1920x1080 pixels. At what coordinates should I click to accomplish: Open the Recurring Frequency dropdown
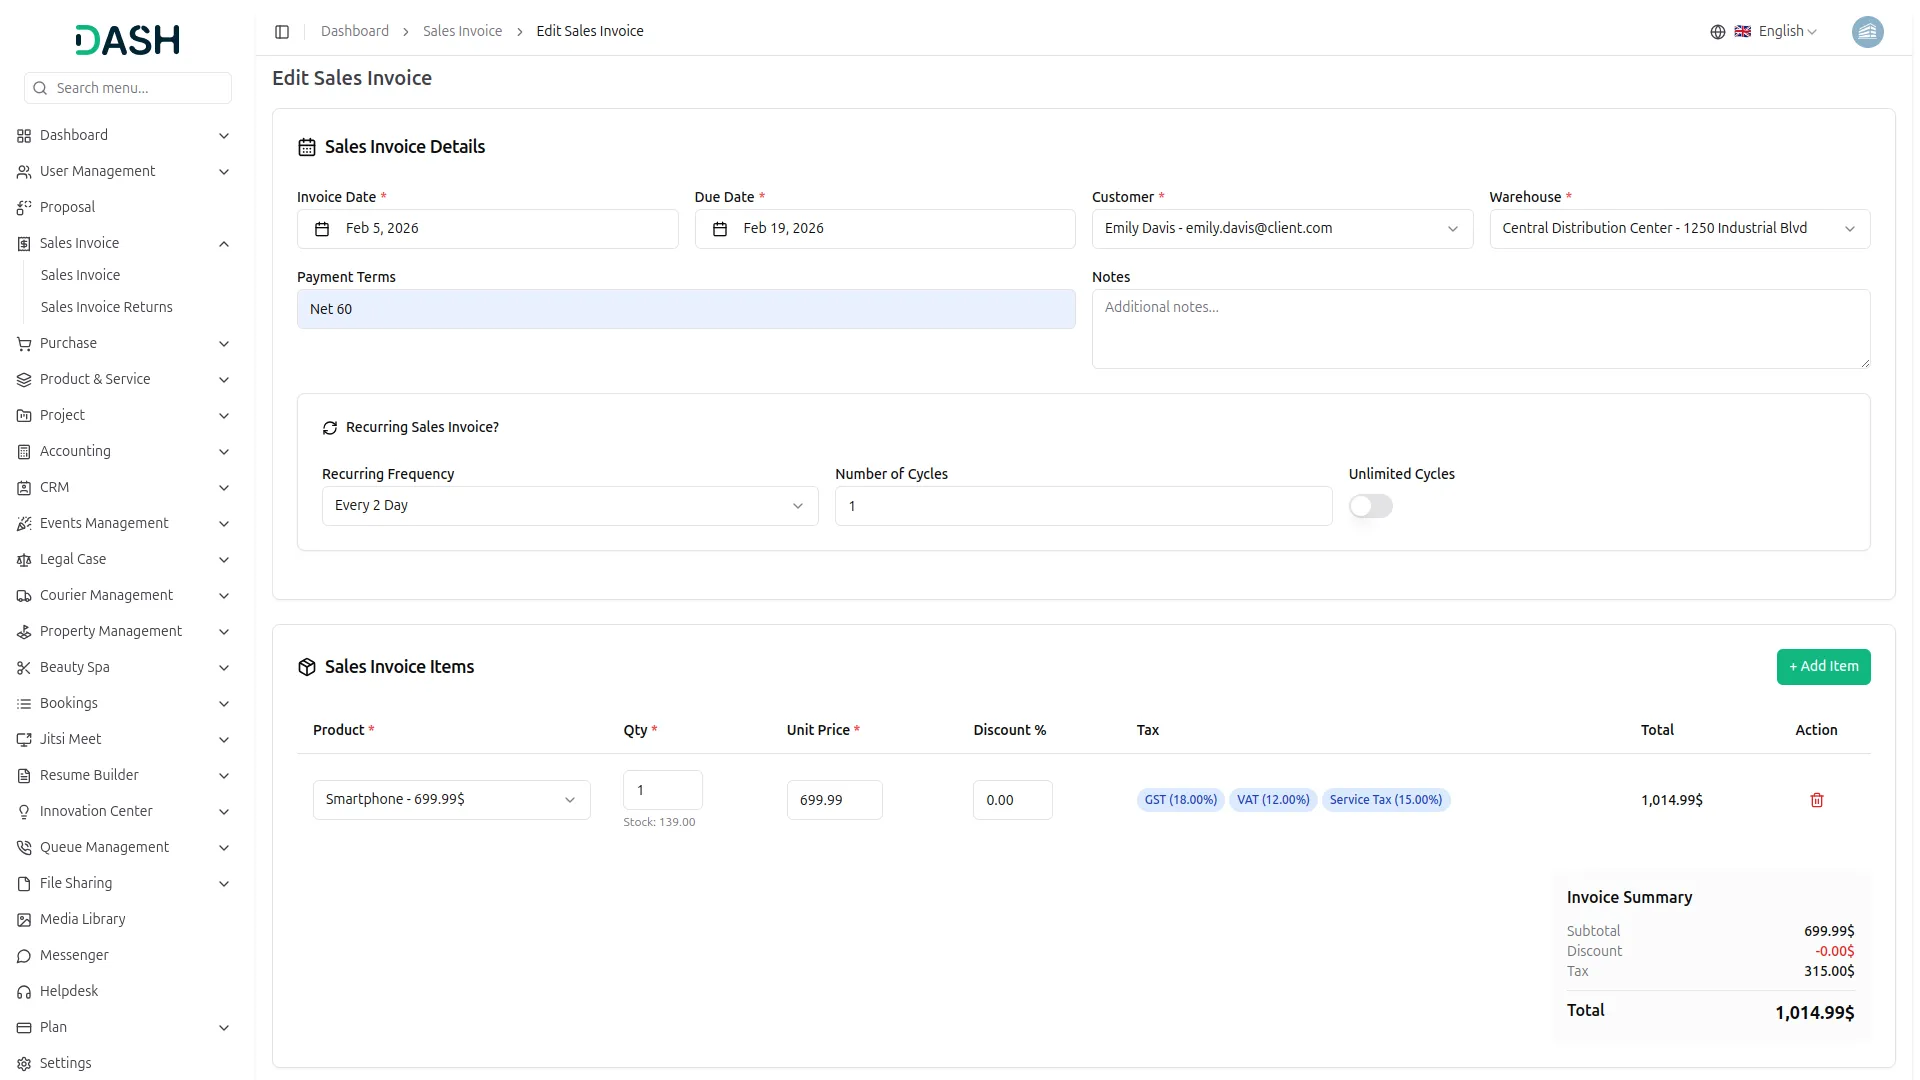coord(570,506)
